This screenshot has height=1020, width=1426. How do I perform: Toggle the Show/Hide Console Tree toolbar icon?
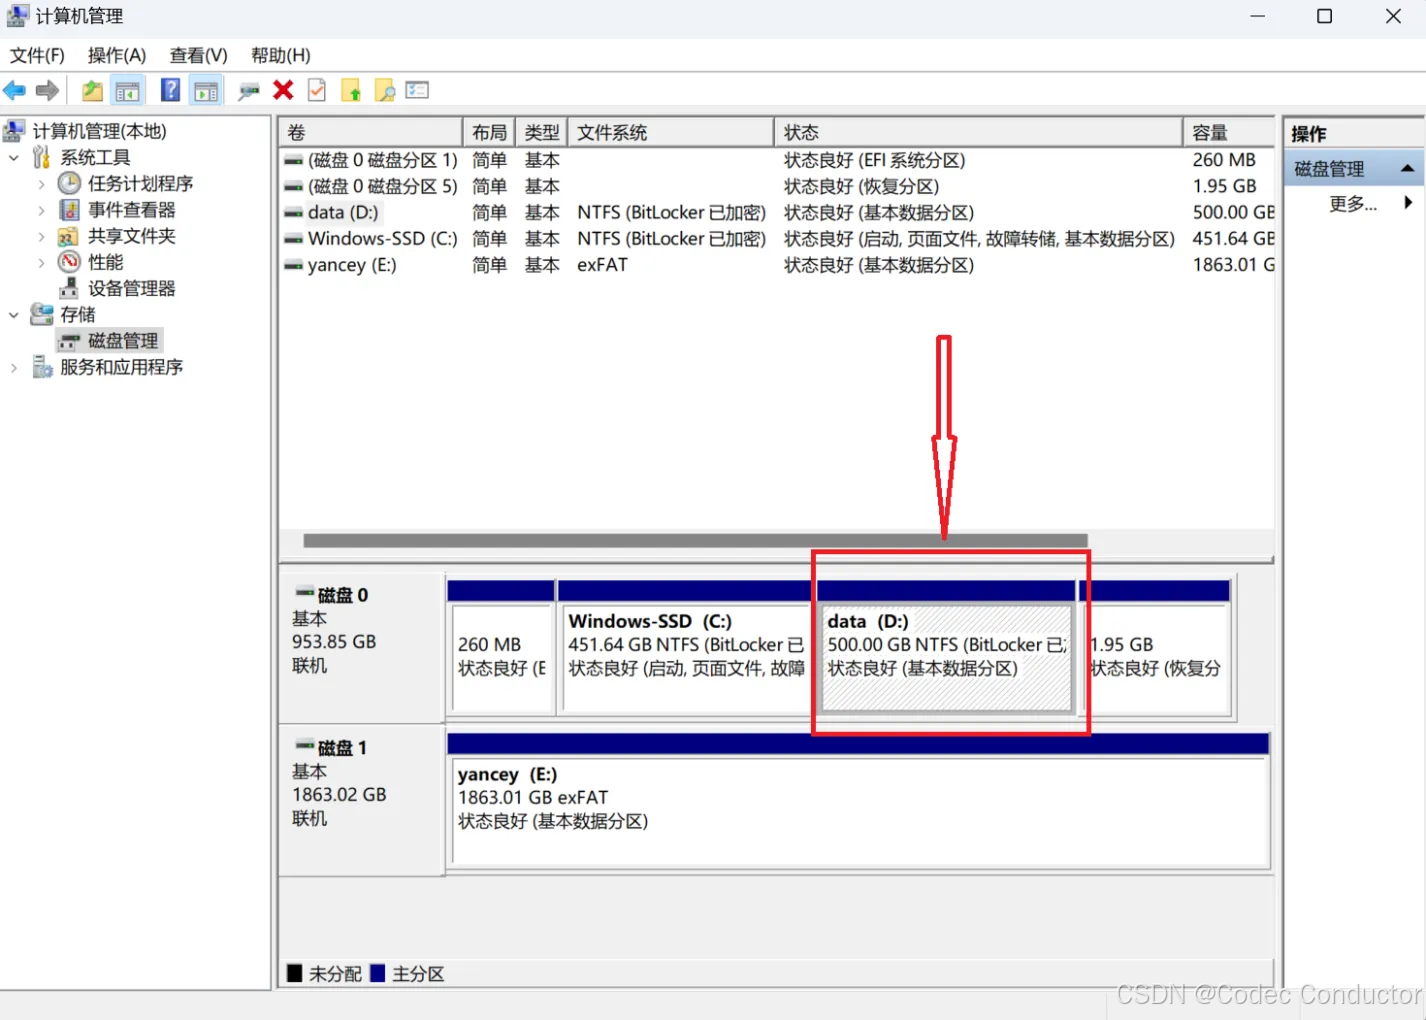(x=128, y=91)
